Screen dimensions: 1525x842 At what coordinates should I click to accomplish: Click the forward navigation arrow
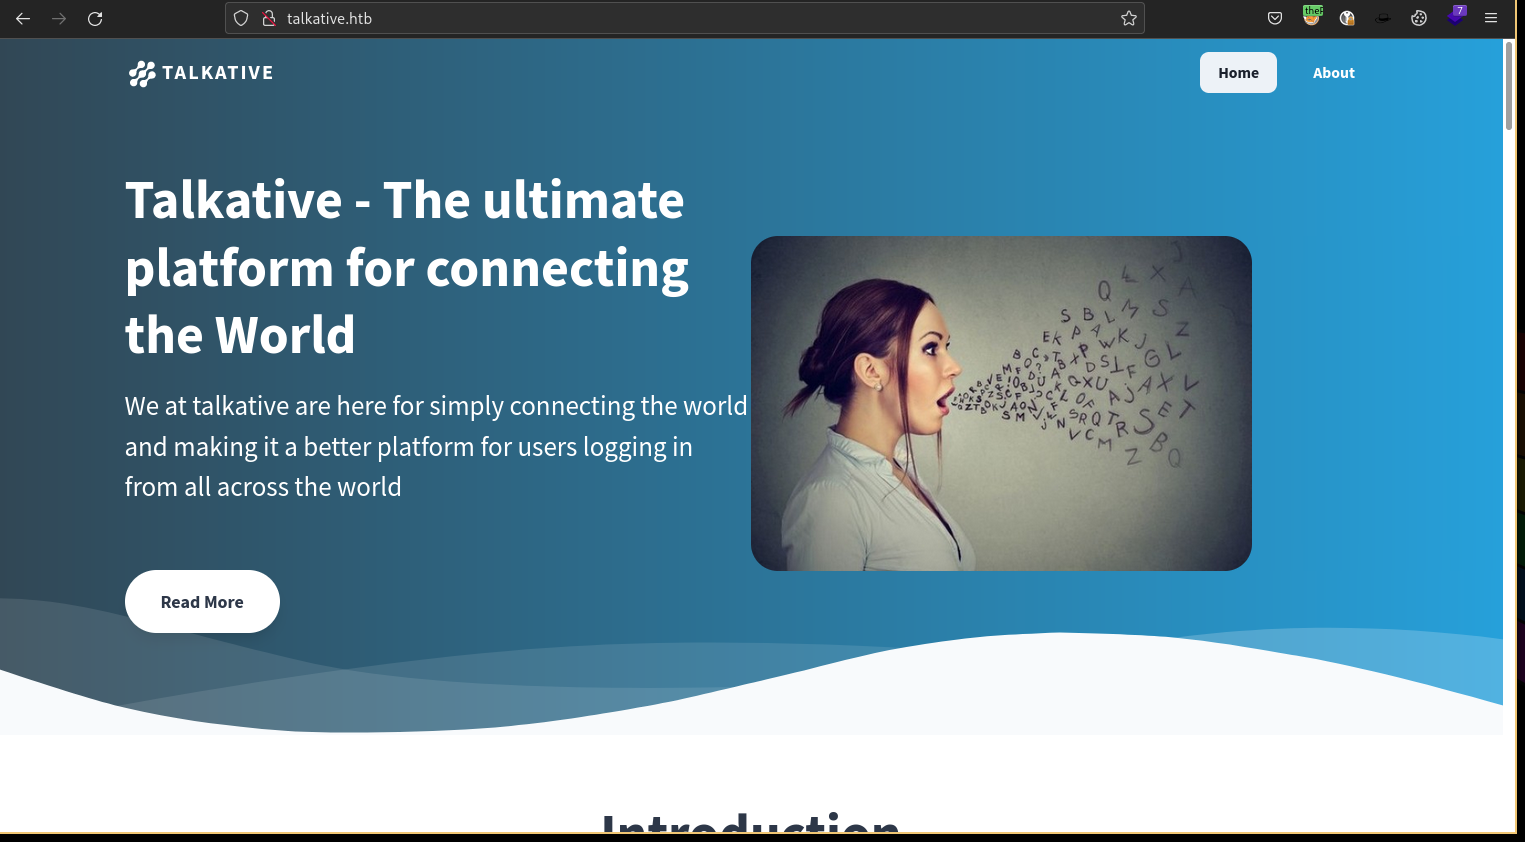click(x=59, y=19)
